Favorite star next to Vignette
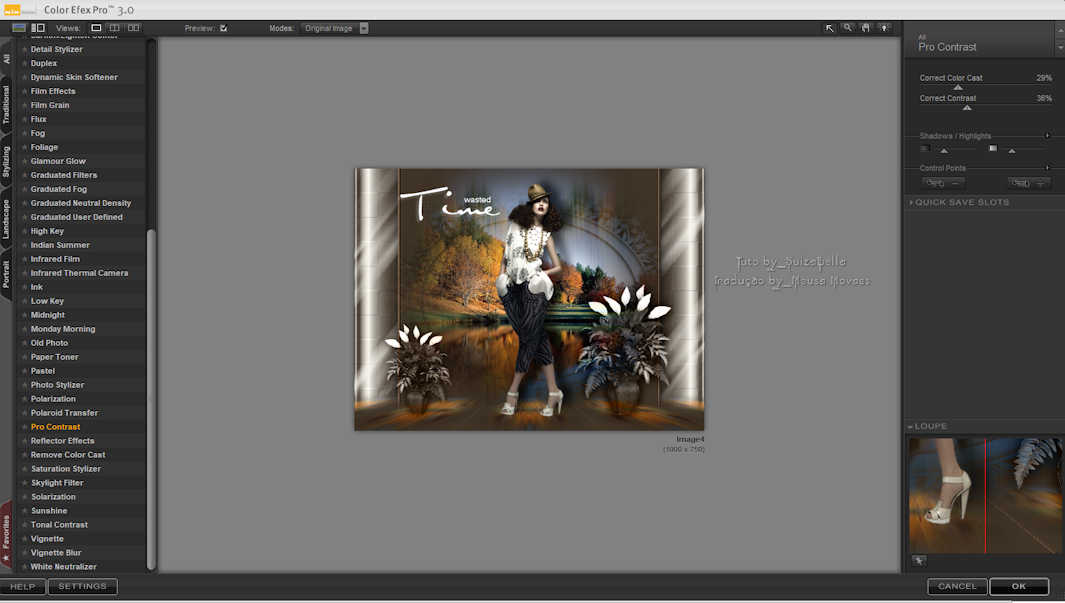This screenshot has width=1065, height=603. point(24,539)
